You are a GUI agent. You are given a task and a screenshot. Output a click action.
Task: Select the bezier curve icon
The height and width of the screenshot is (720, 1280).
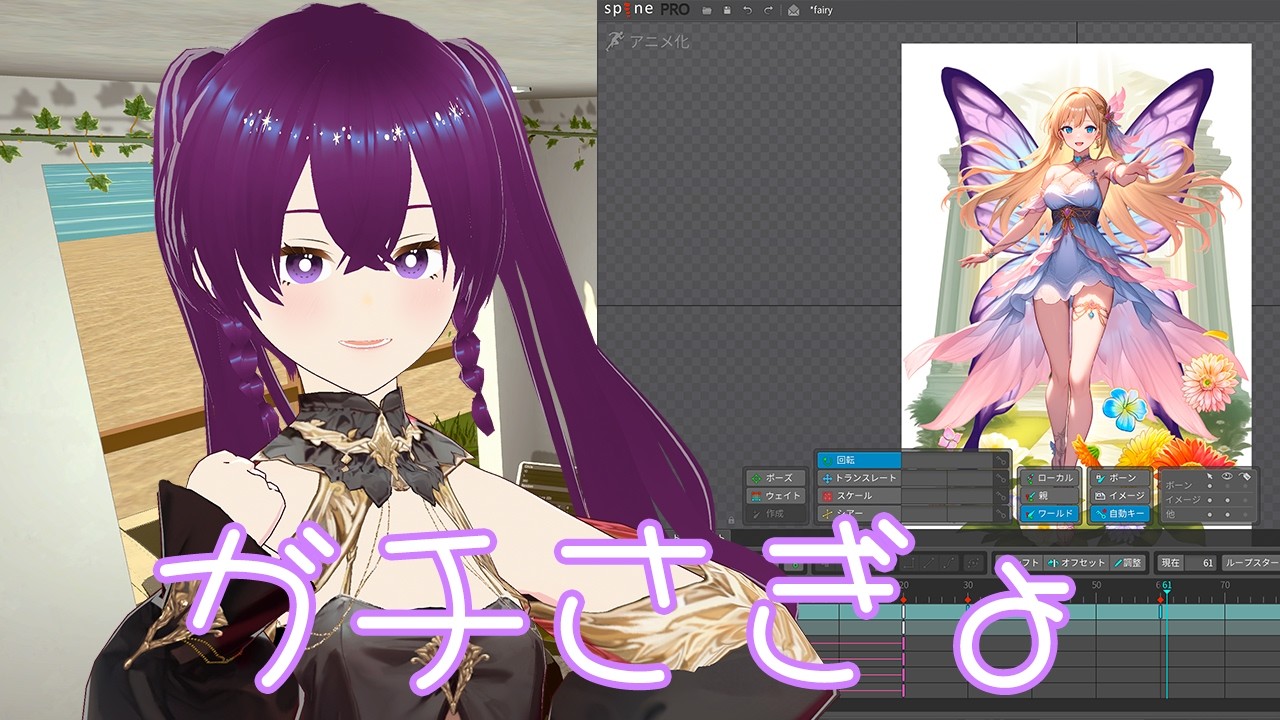950,563
